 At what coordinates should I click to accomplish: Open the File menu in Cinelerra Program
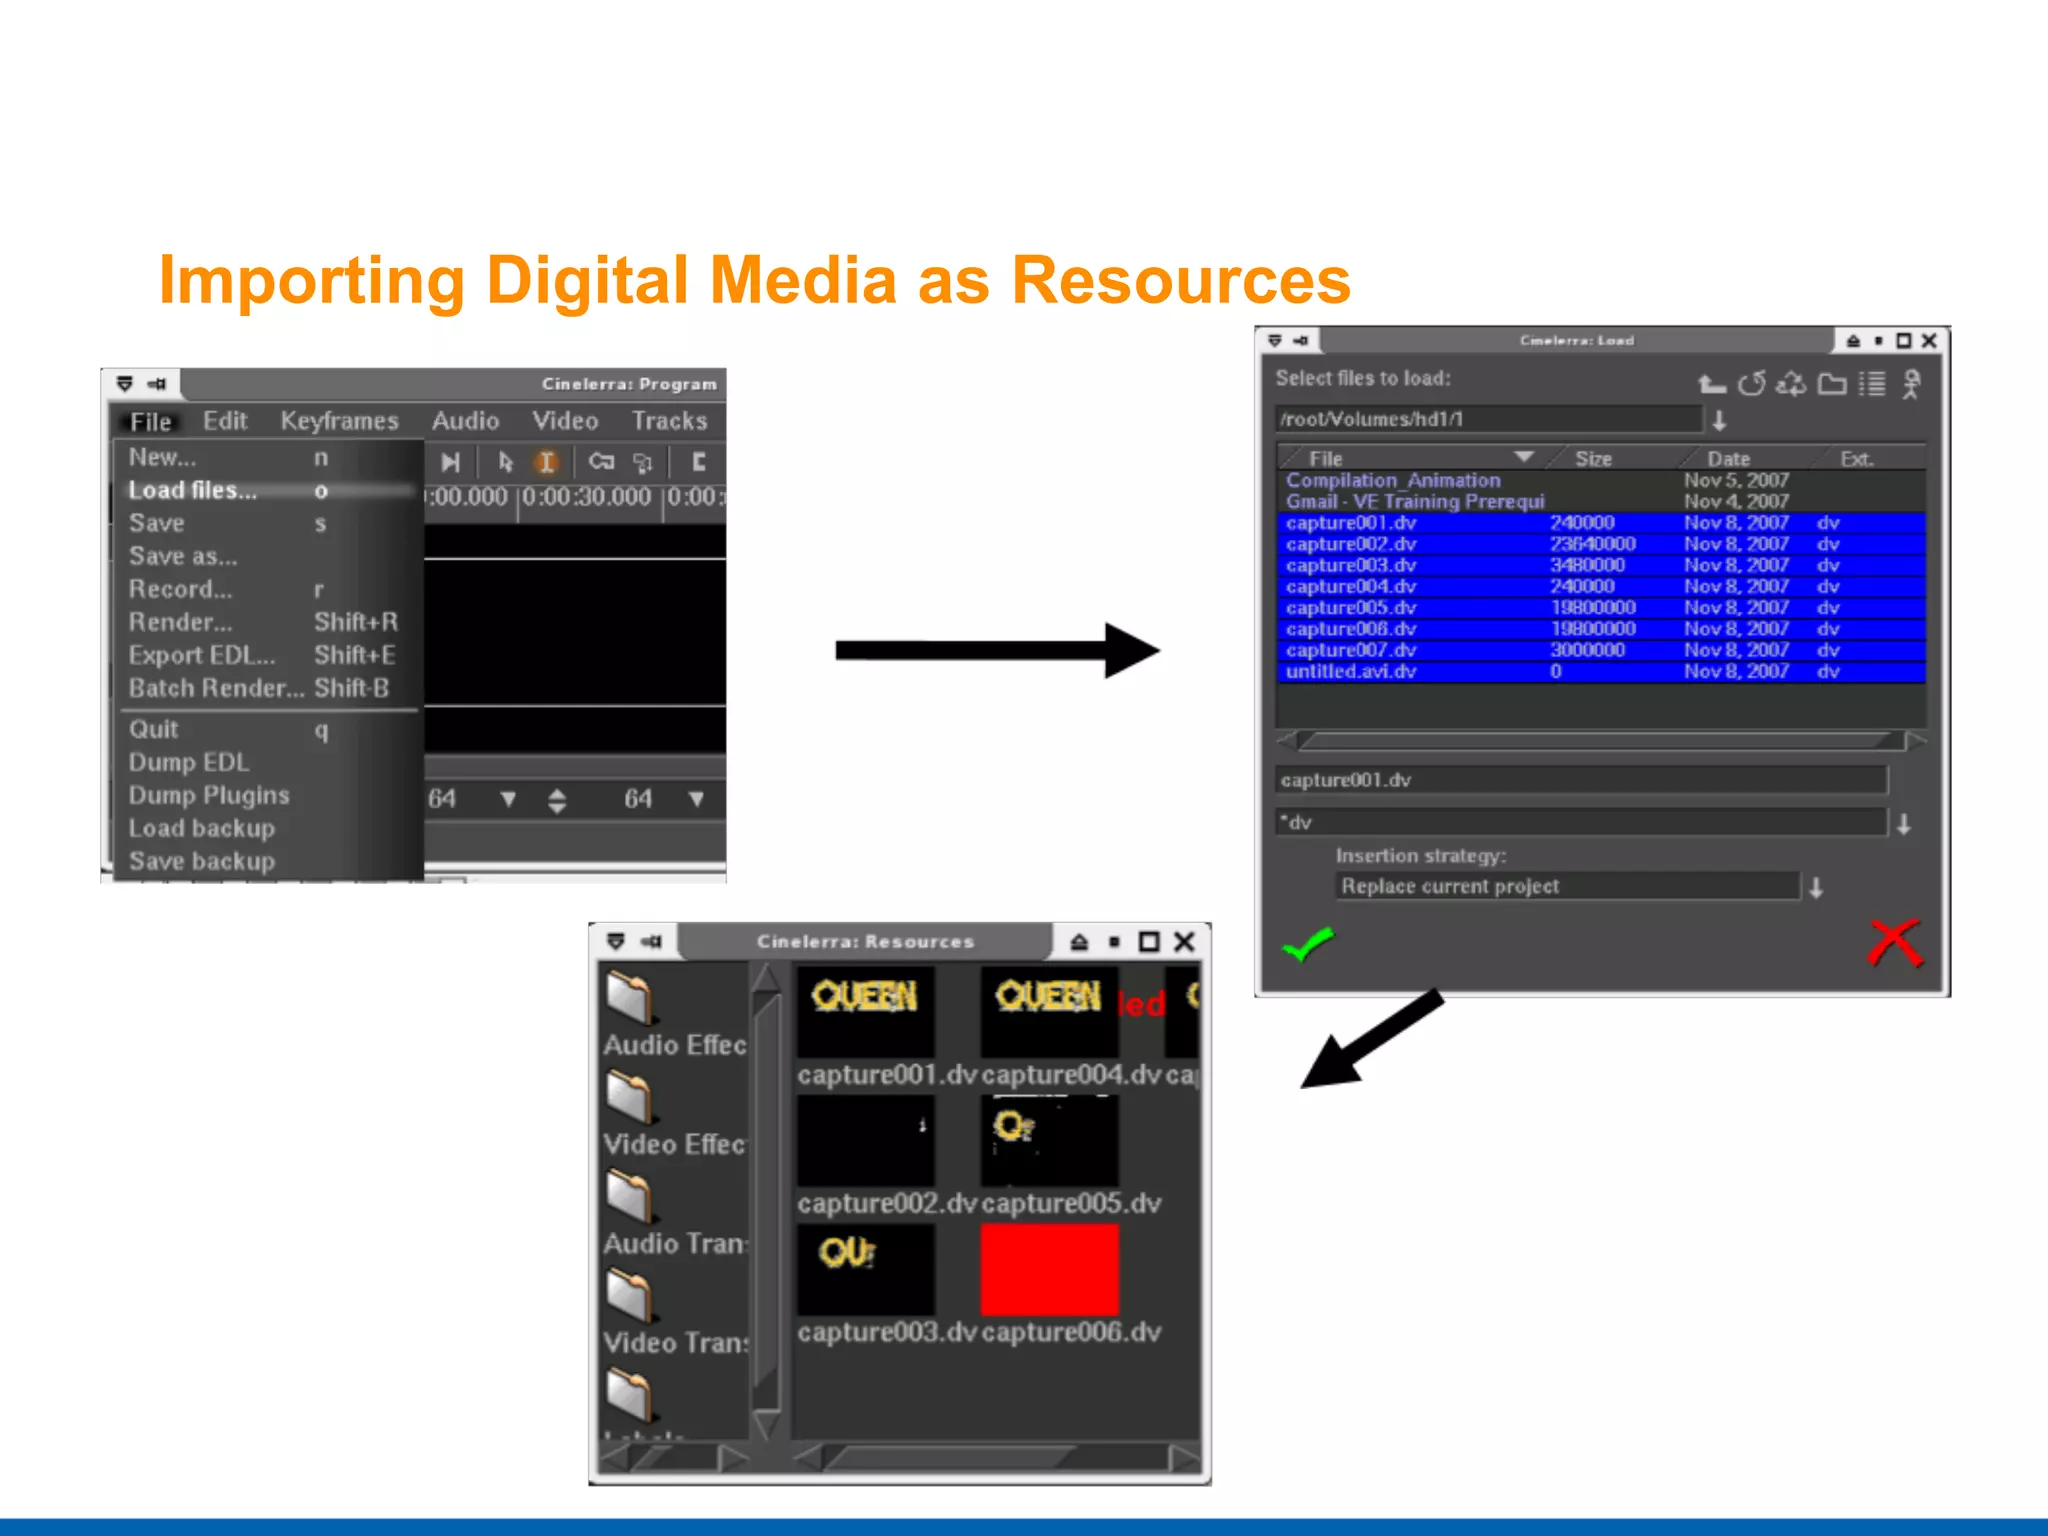(151, 422)
